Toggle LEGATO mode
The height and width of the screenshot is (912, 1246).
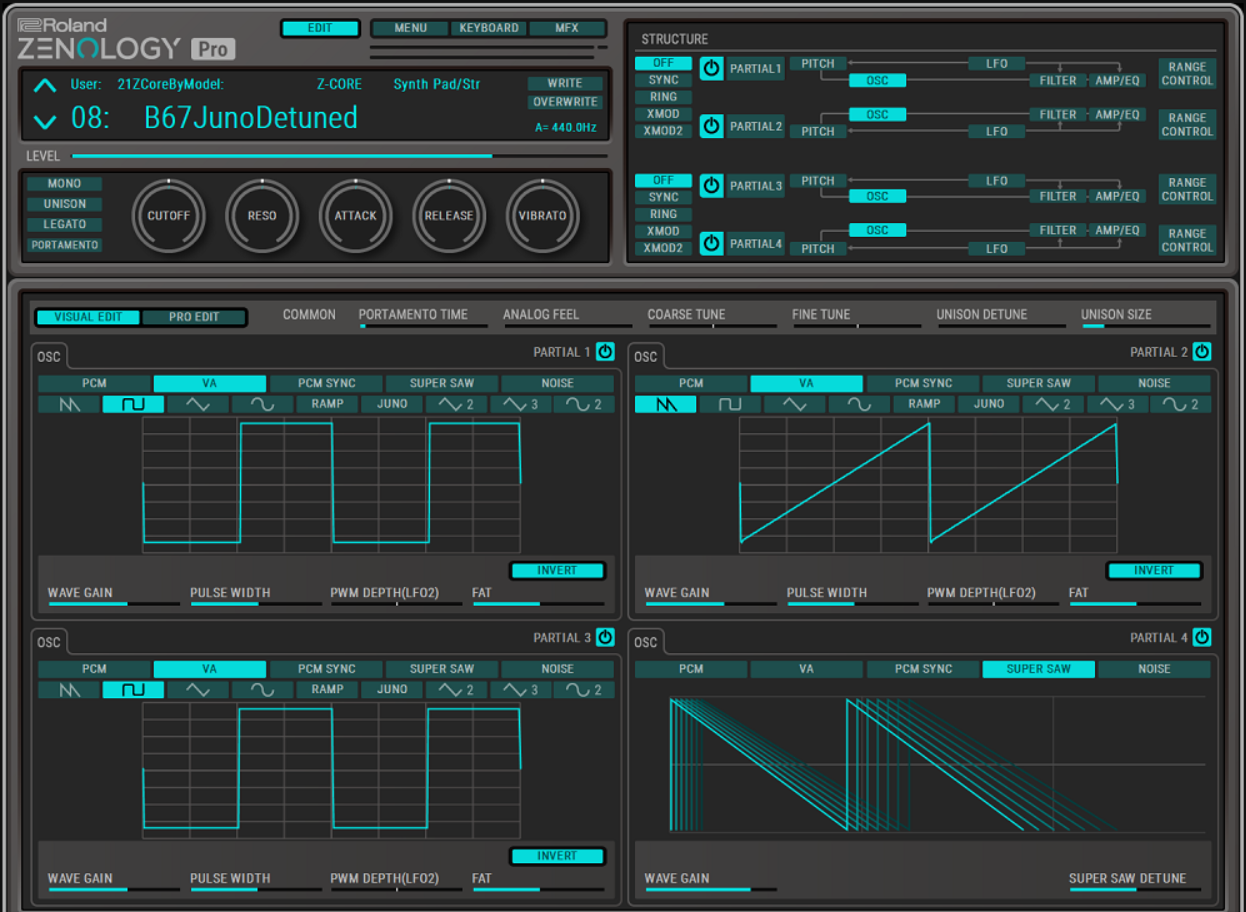[x=64, y=224]
